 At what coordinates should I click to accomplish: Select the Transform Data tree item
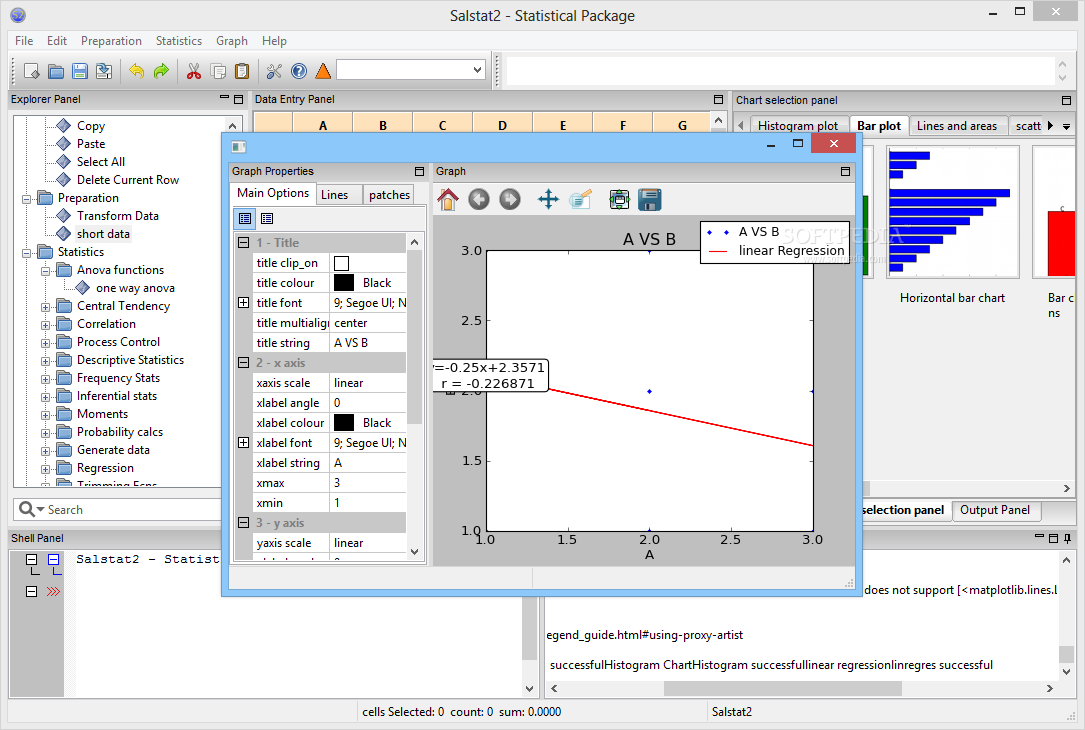118,216
